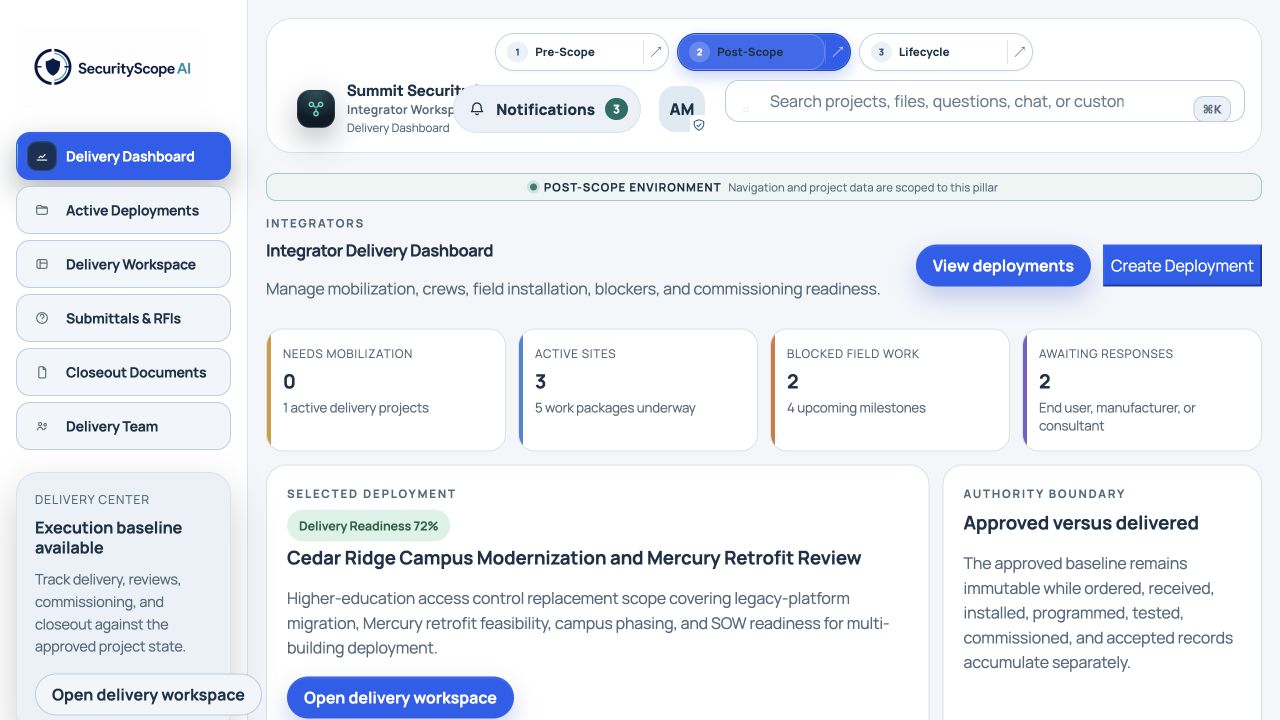
Task: Open Active Deployments in the sidebar
Action: coord(123,210)
